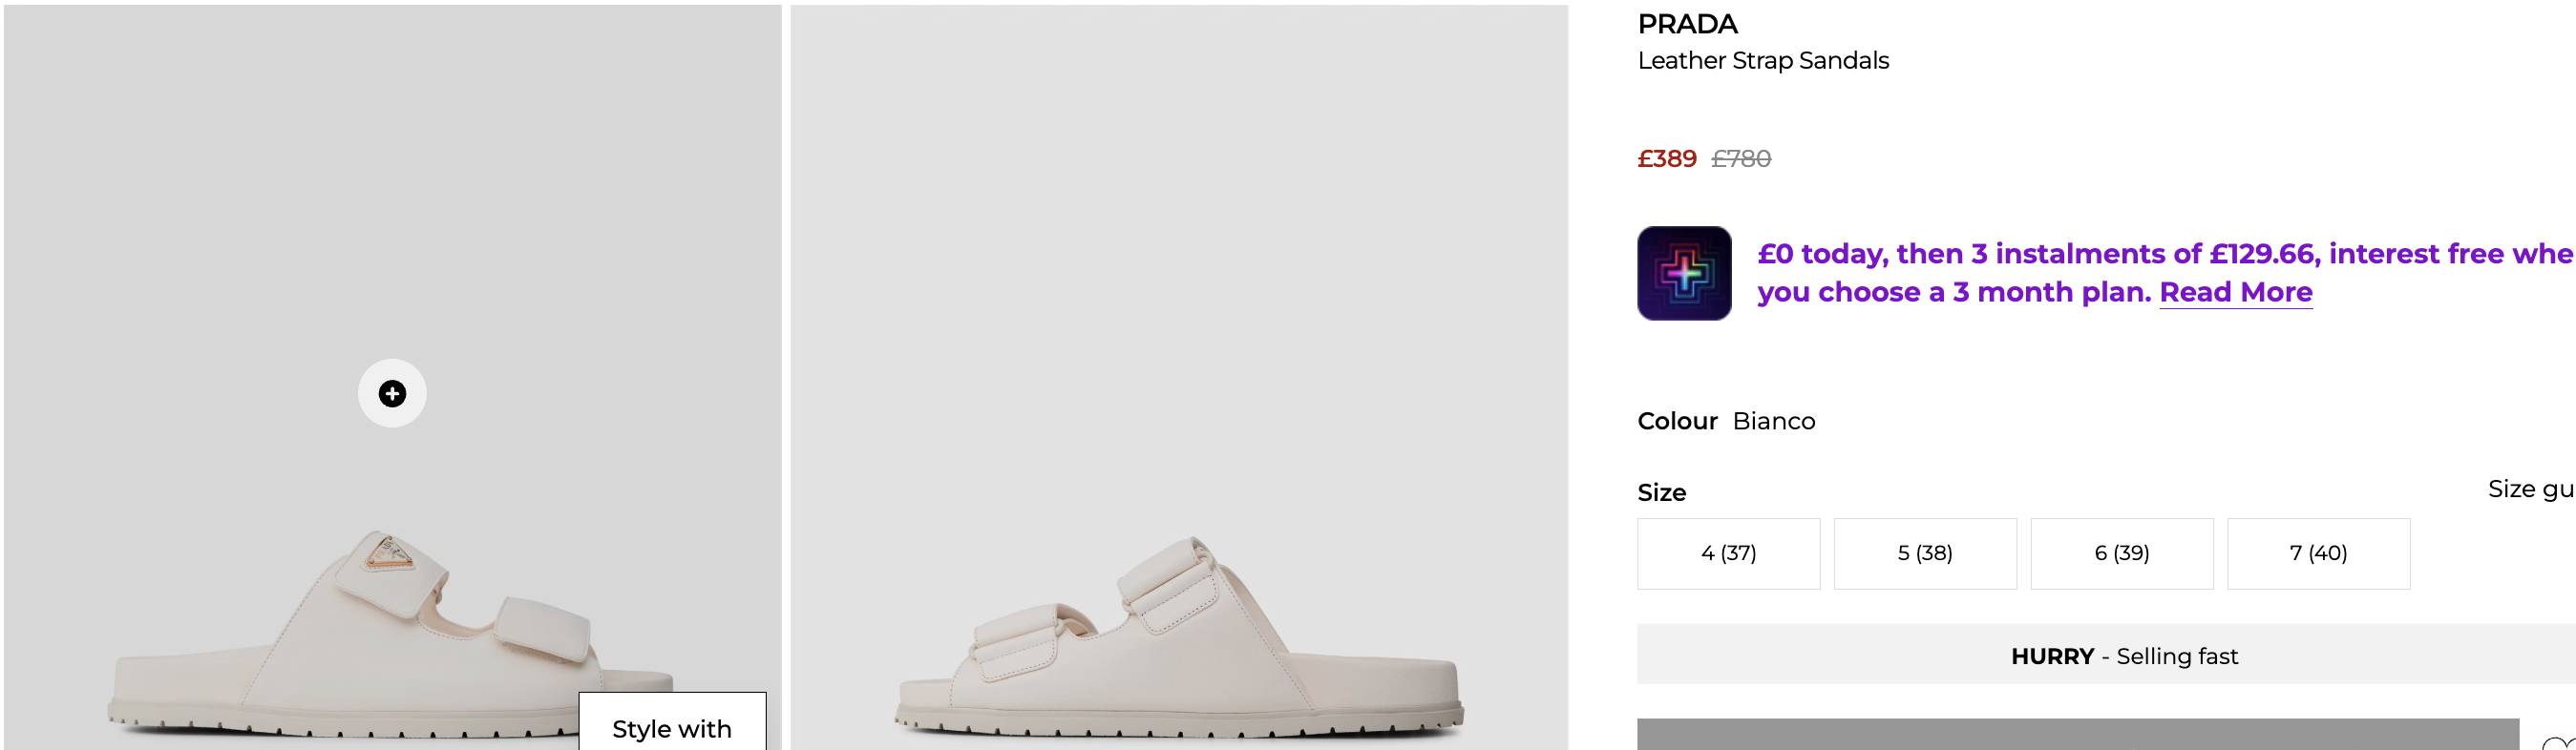Viewport: 2576px width, 750px height.
Task: Pick size 6 (39)
Action: 2121,553
